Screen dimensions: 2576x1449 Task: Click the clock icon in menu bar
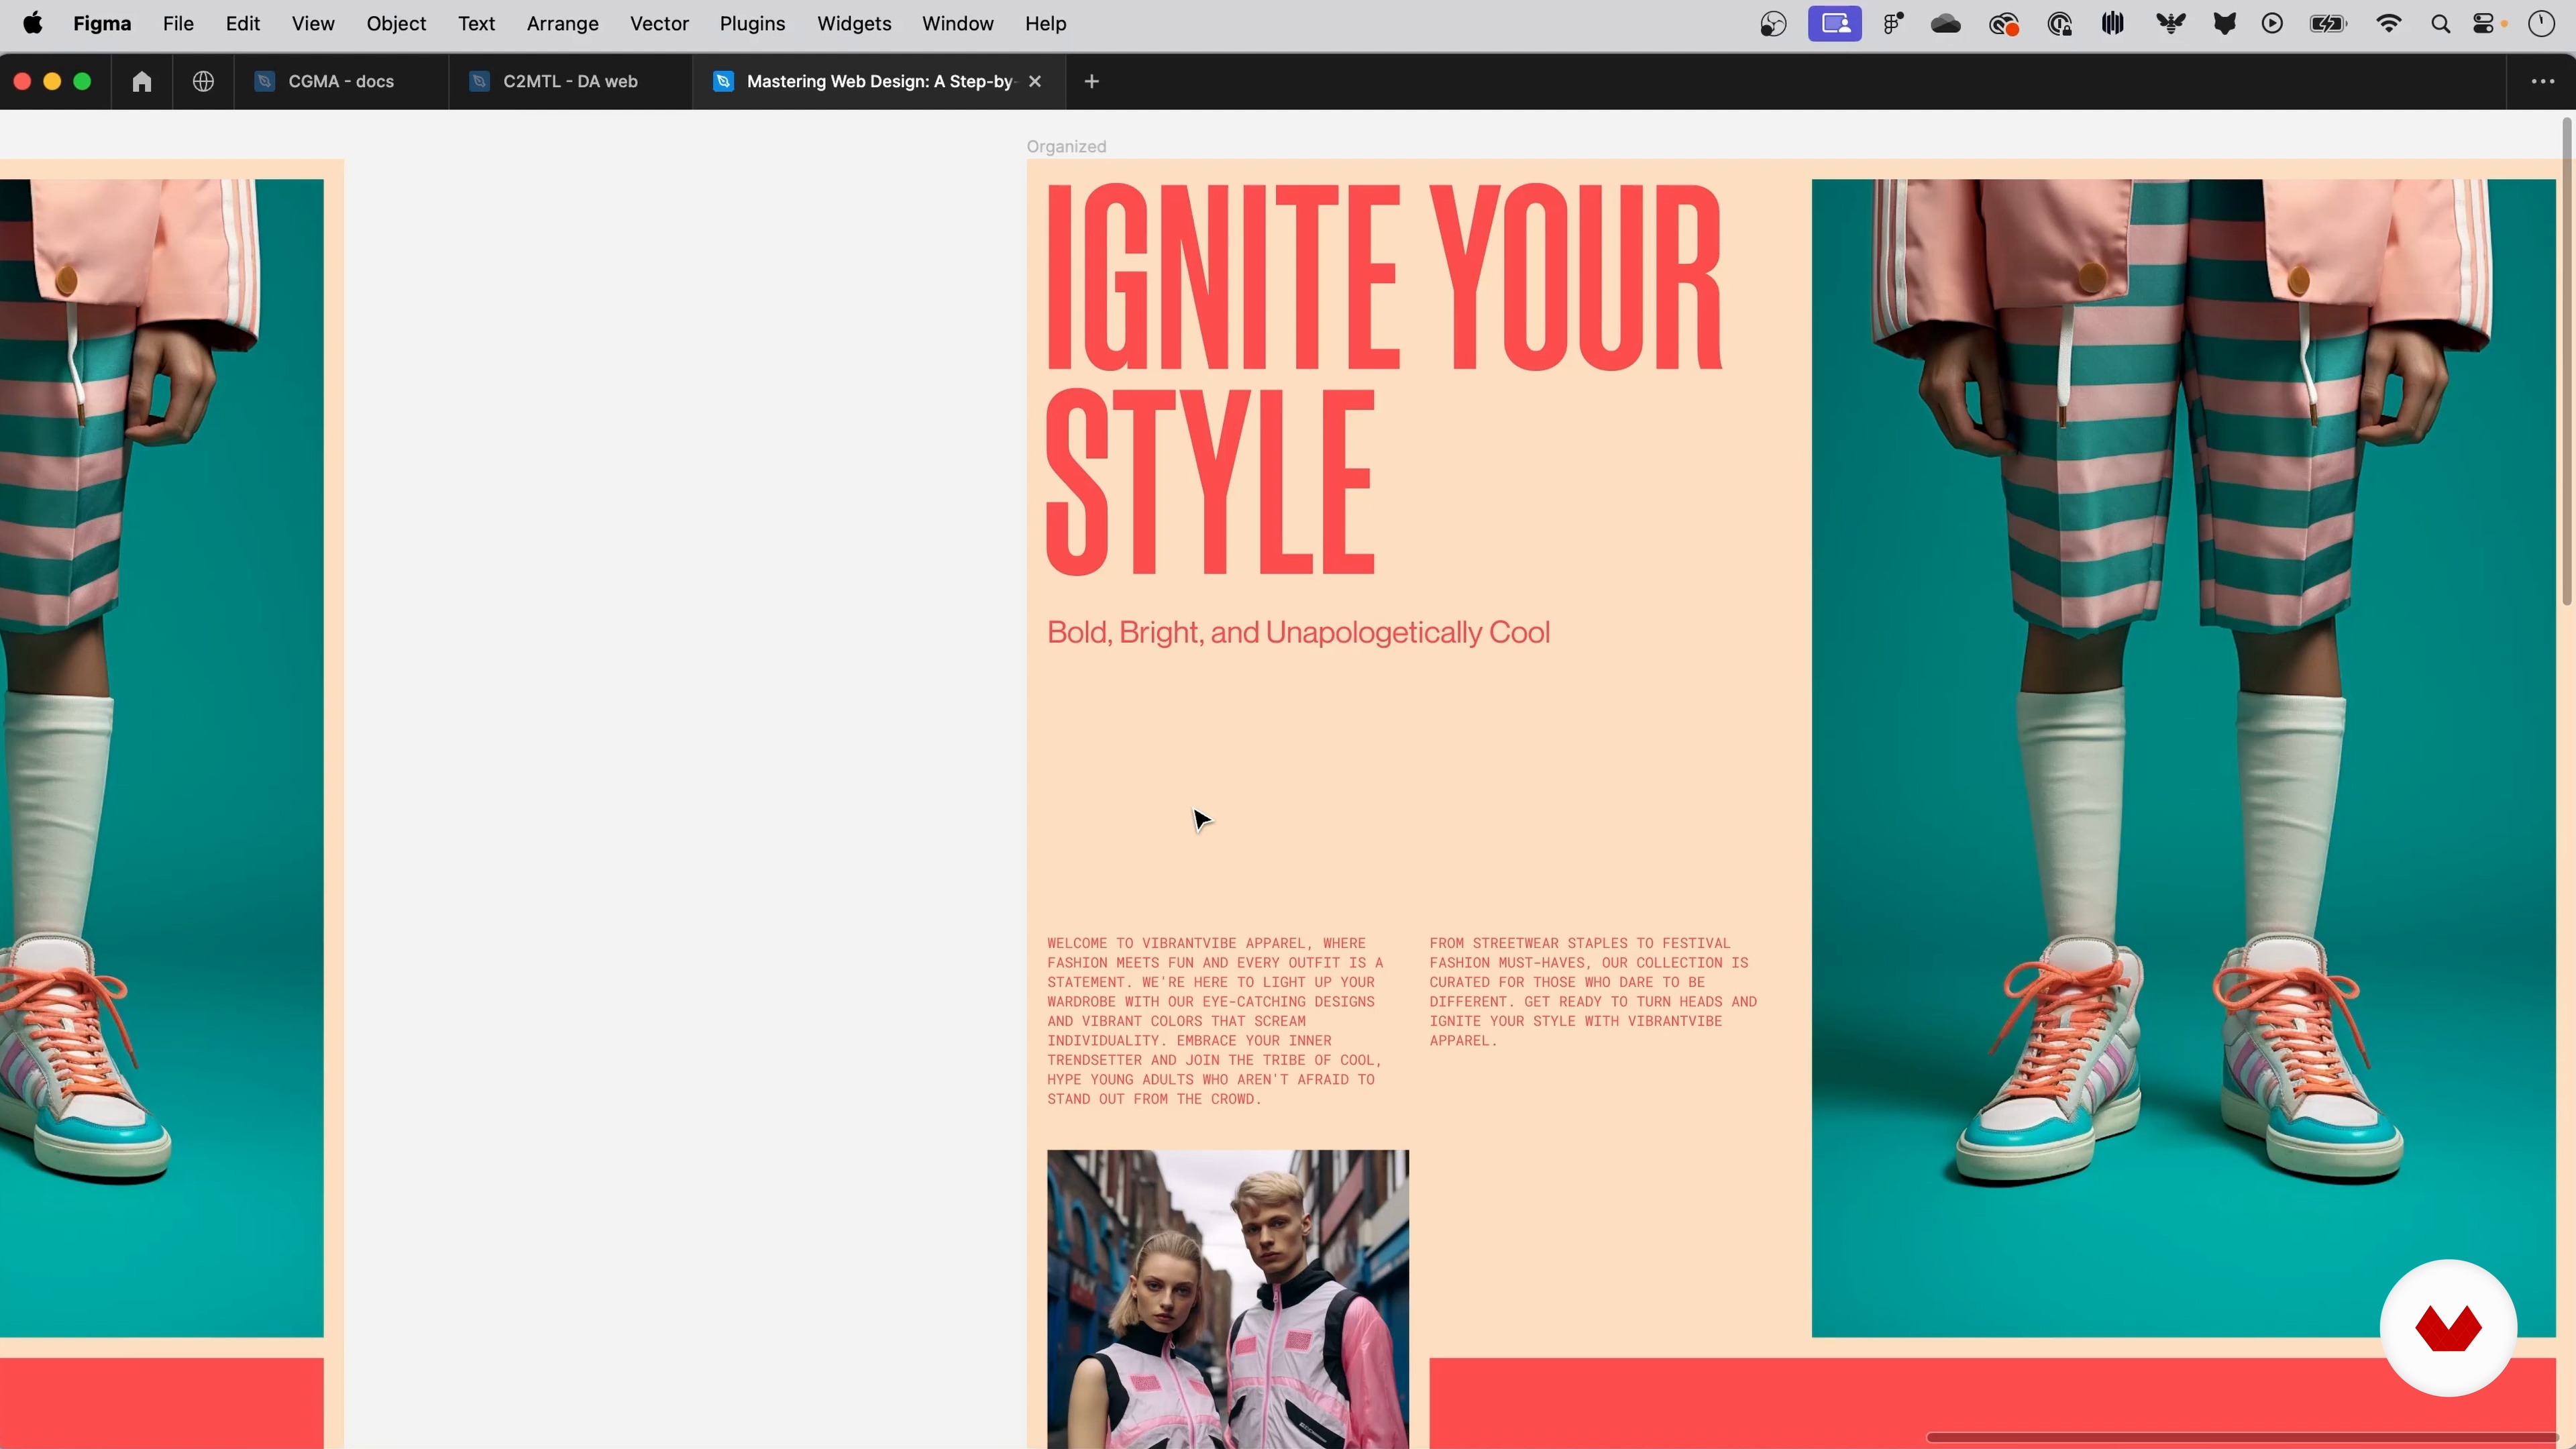(x=2541, y=24)
